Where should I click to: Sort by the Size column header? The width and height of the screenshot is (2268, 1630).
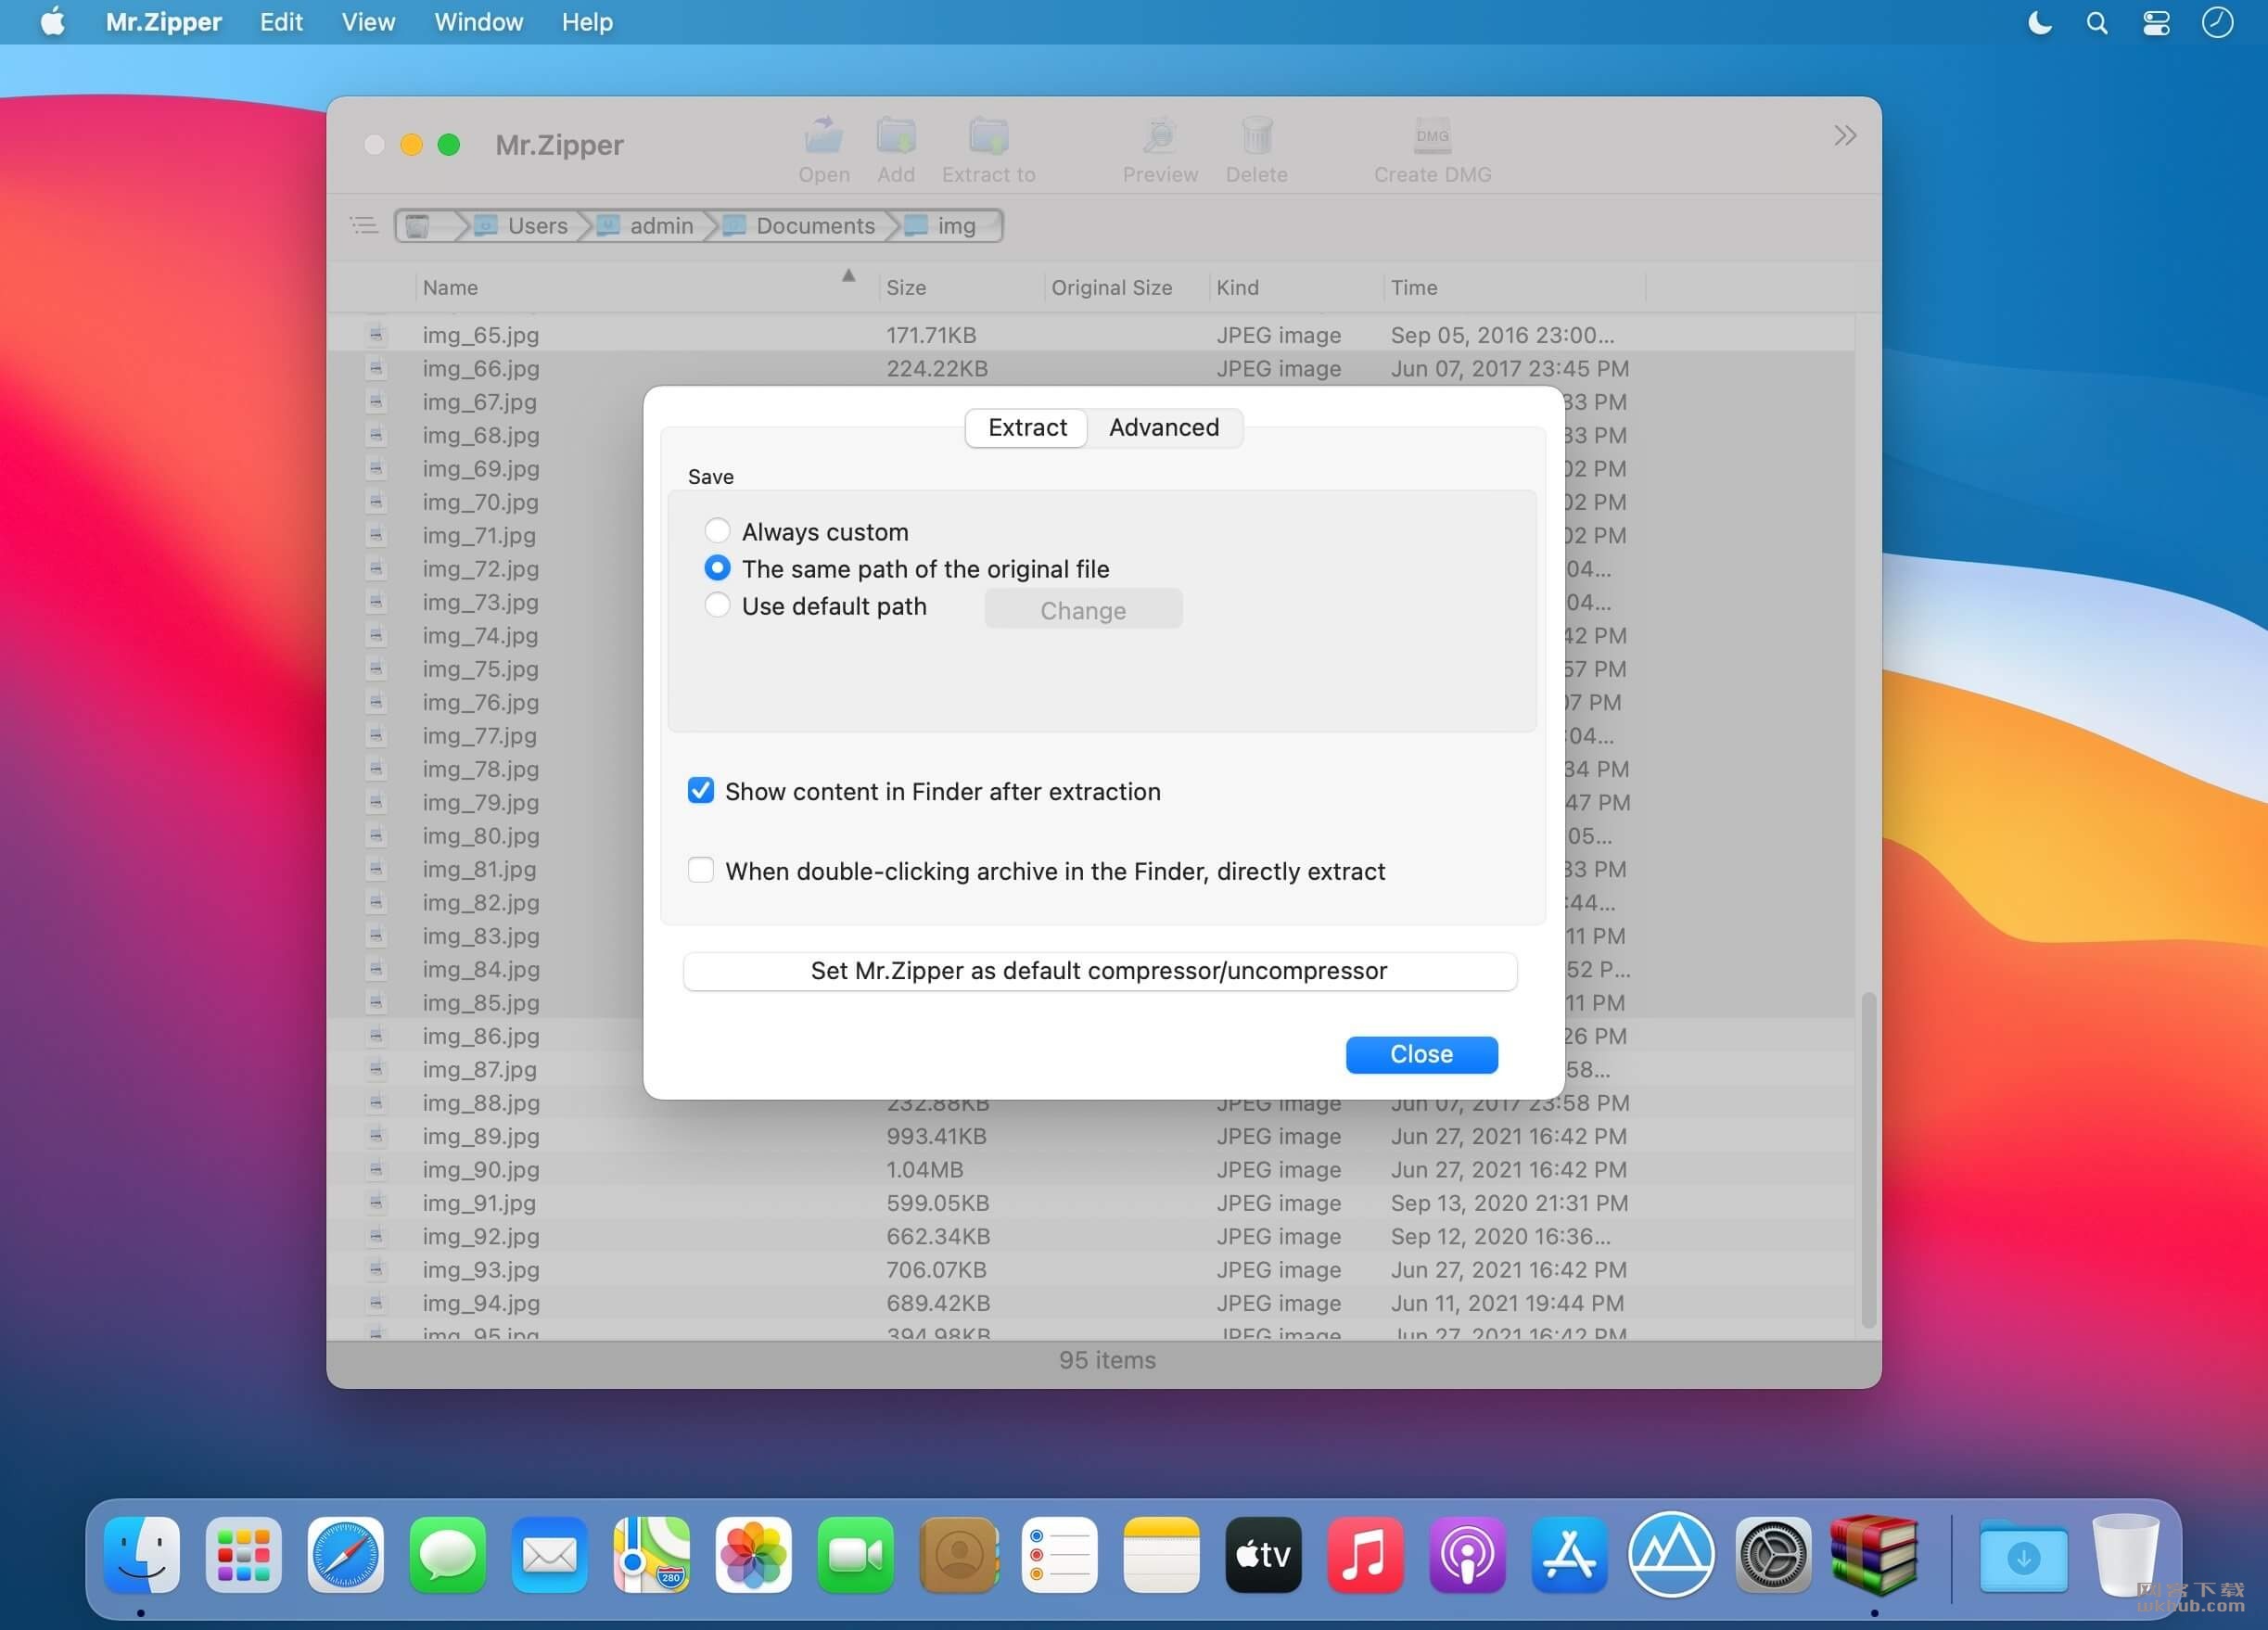[961, 287]
